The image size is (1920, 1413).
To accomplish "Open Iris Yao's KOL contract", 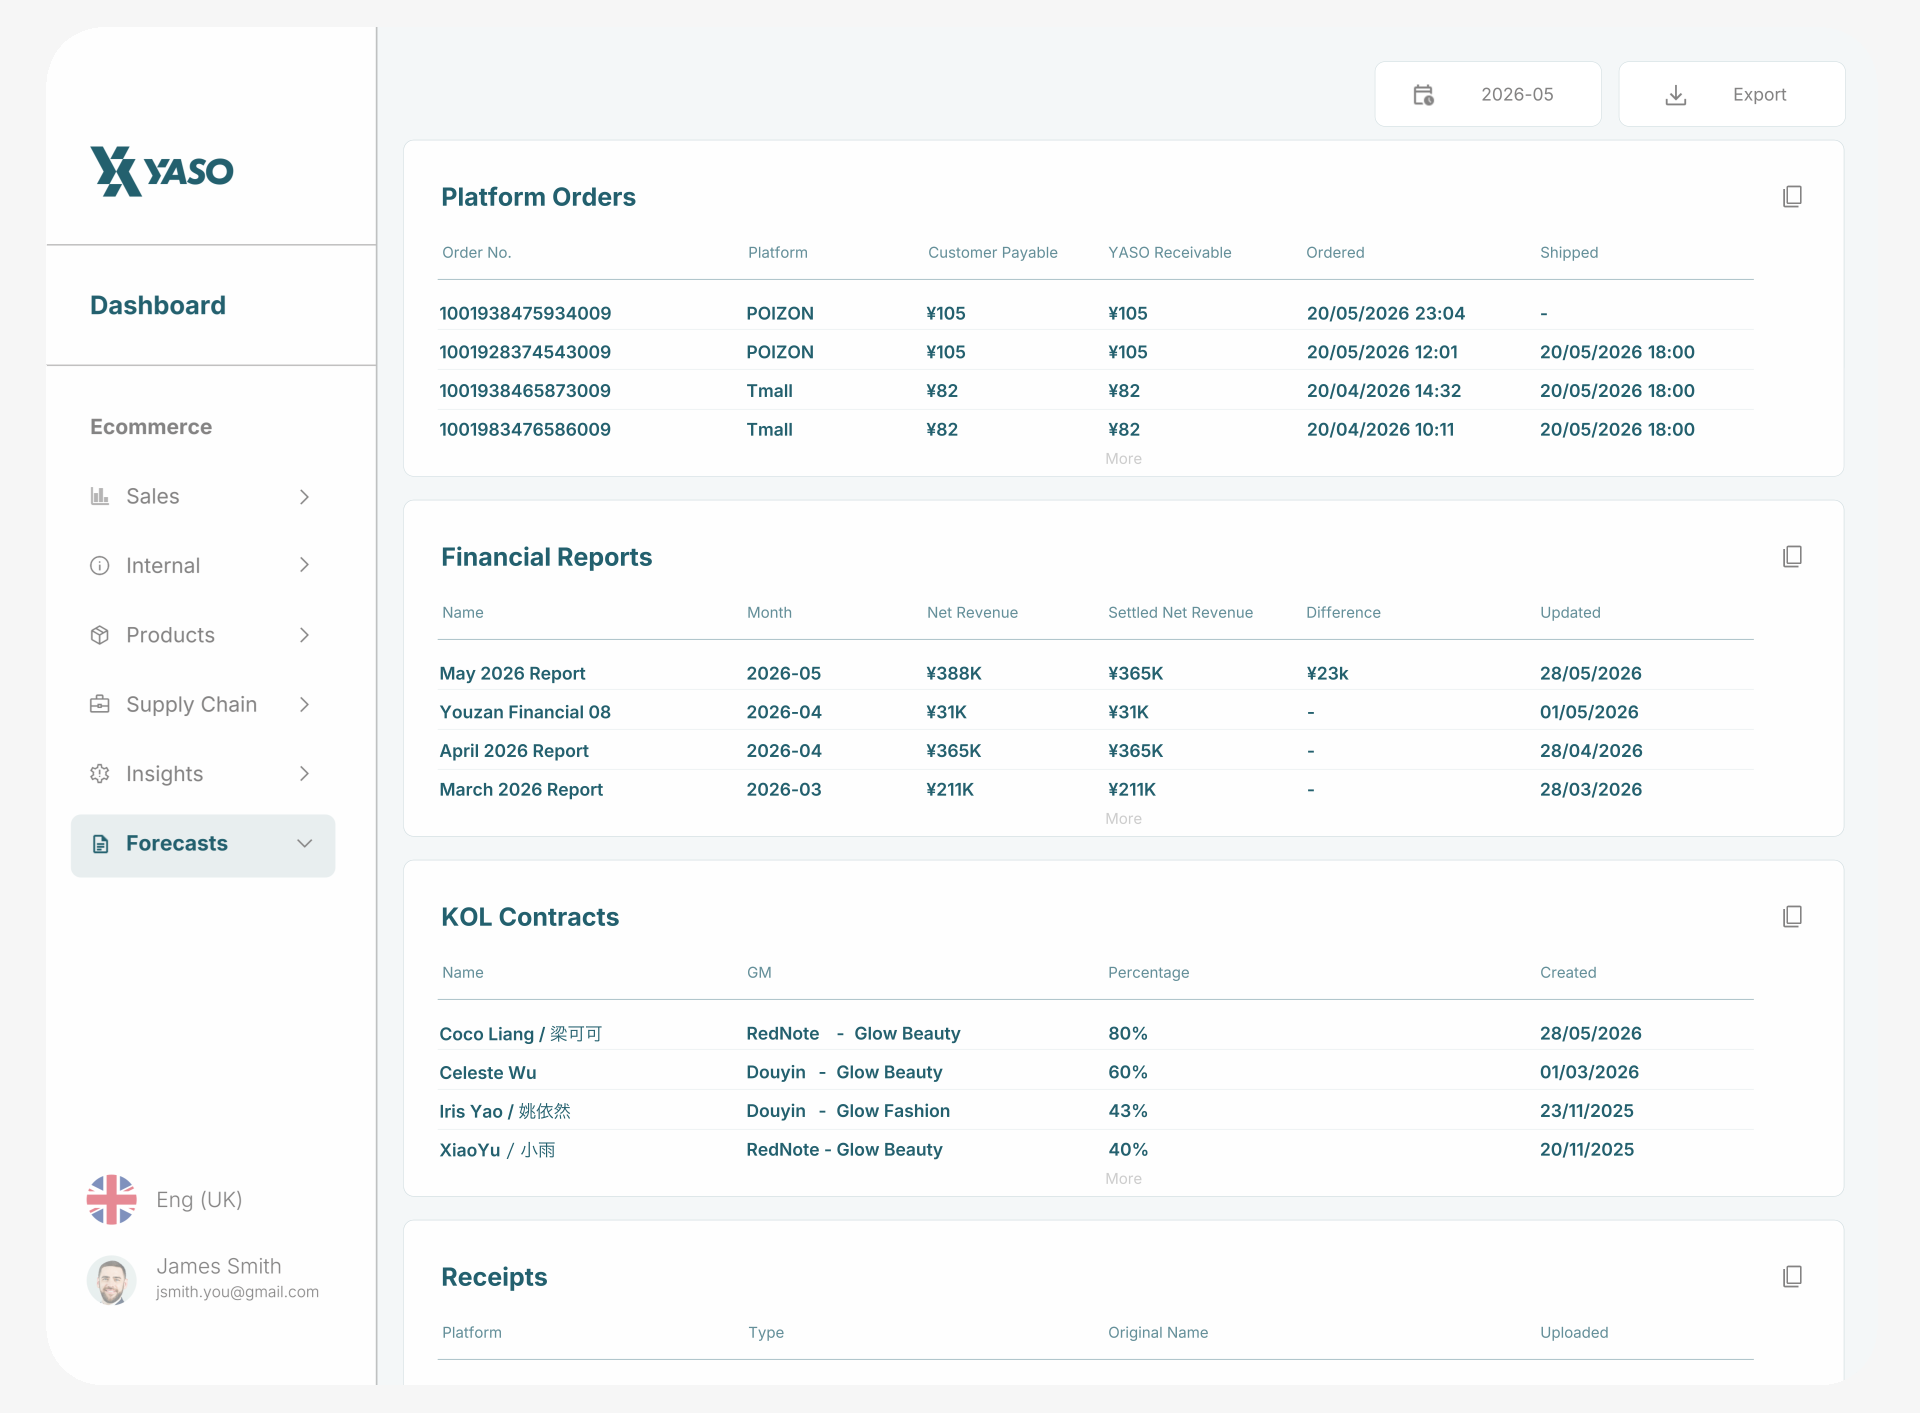I will coord(505,1111).
